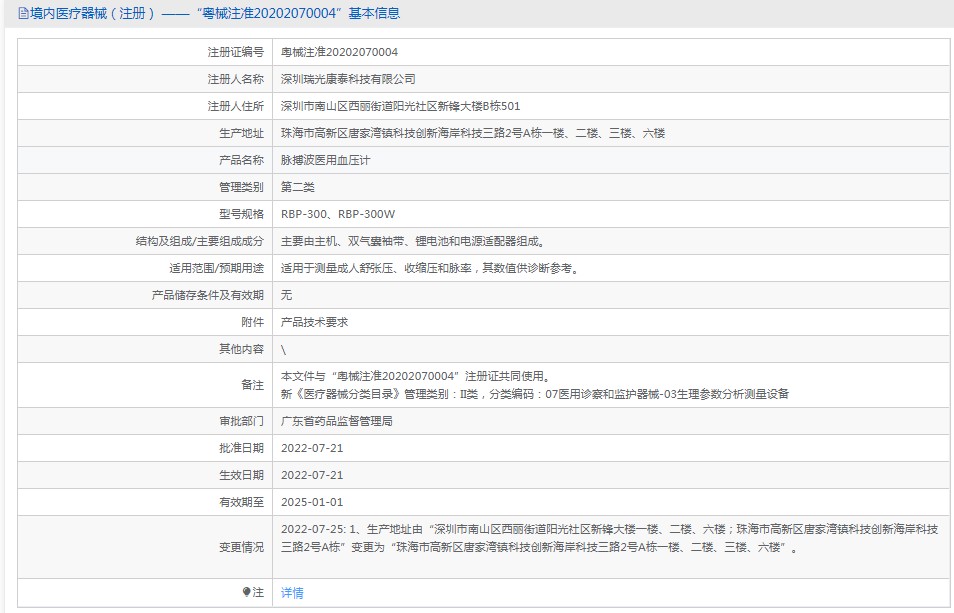Click model spec RBP-300、RBP-300W
This screenshot has height=613, width=954.
click(338, 214)
